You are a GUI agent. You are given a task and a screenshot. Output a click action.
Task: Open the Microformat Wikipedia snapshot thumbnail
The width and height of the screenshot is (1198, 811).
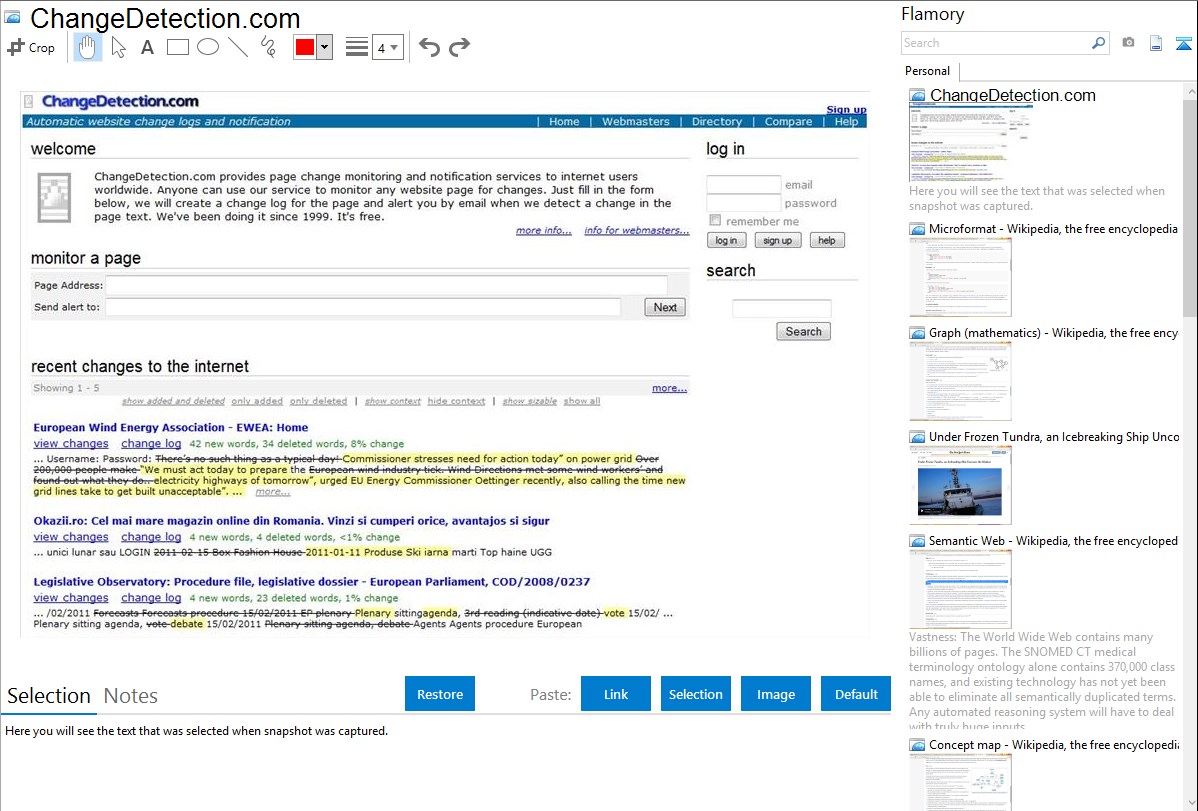click(x=960, y=277)
